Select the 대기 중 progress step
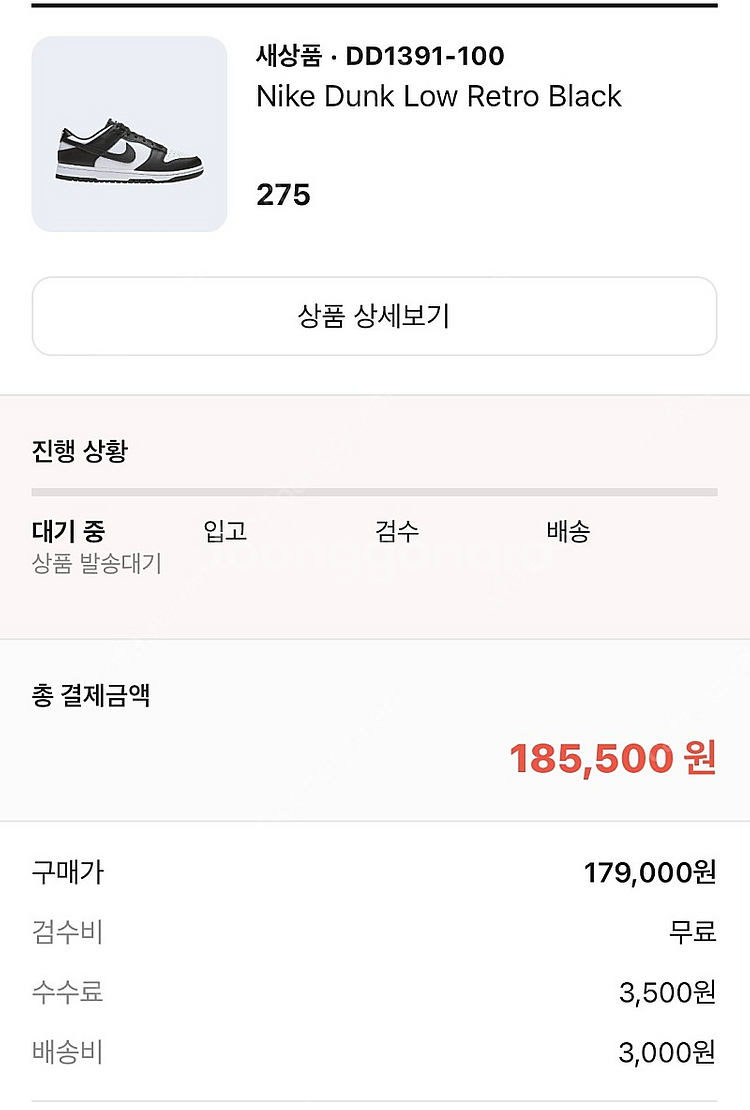The width and height of the screenshot is (750, 1110). (x=68, y=530)
